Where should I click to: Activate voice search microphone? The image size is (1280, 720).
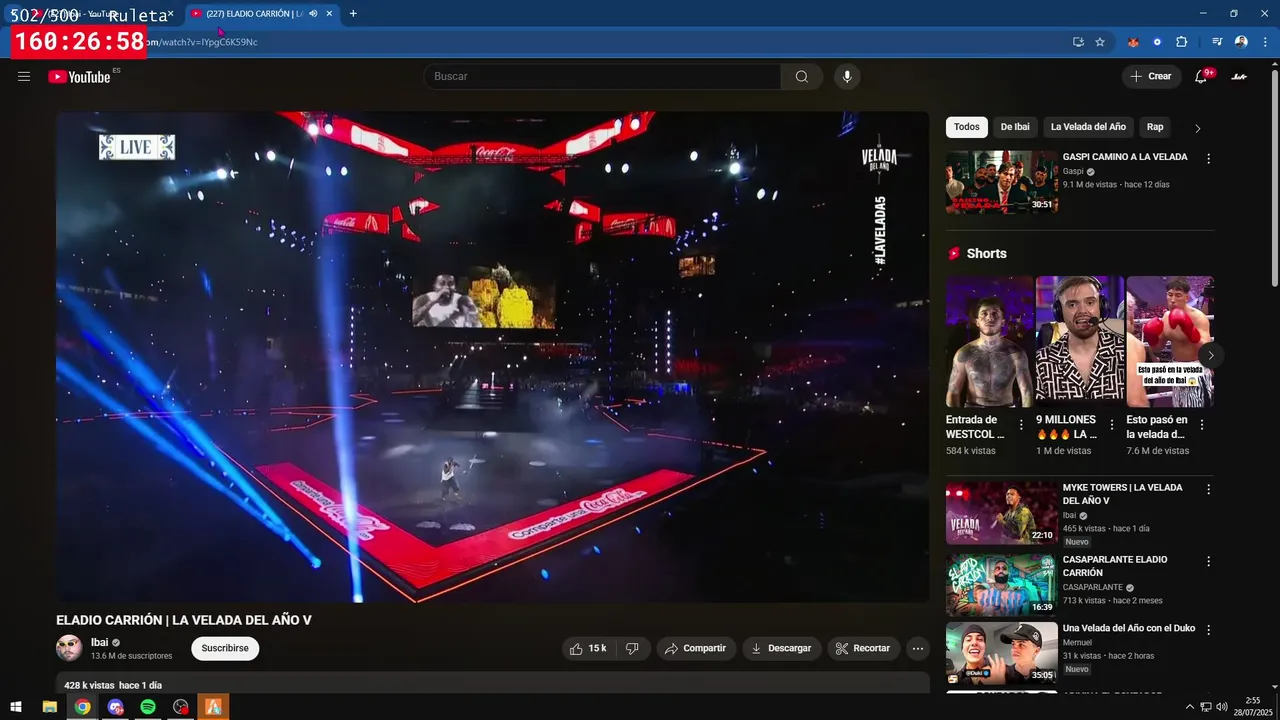(847, 76)
